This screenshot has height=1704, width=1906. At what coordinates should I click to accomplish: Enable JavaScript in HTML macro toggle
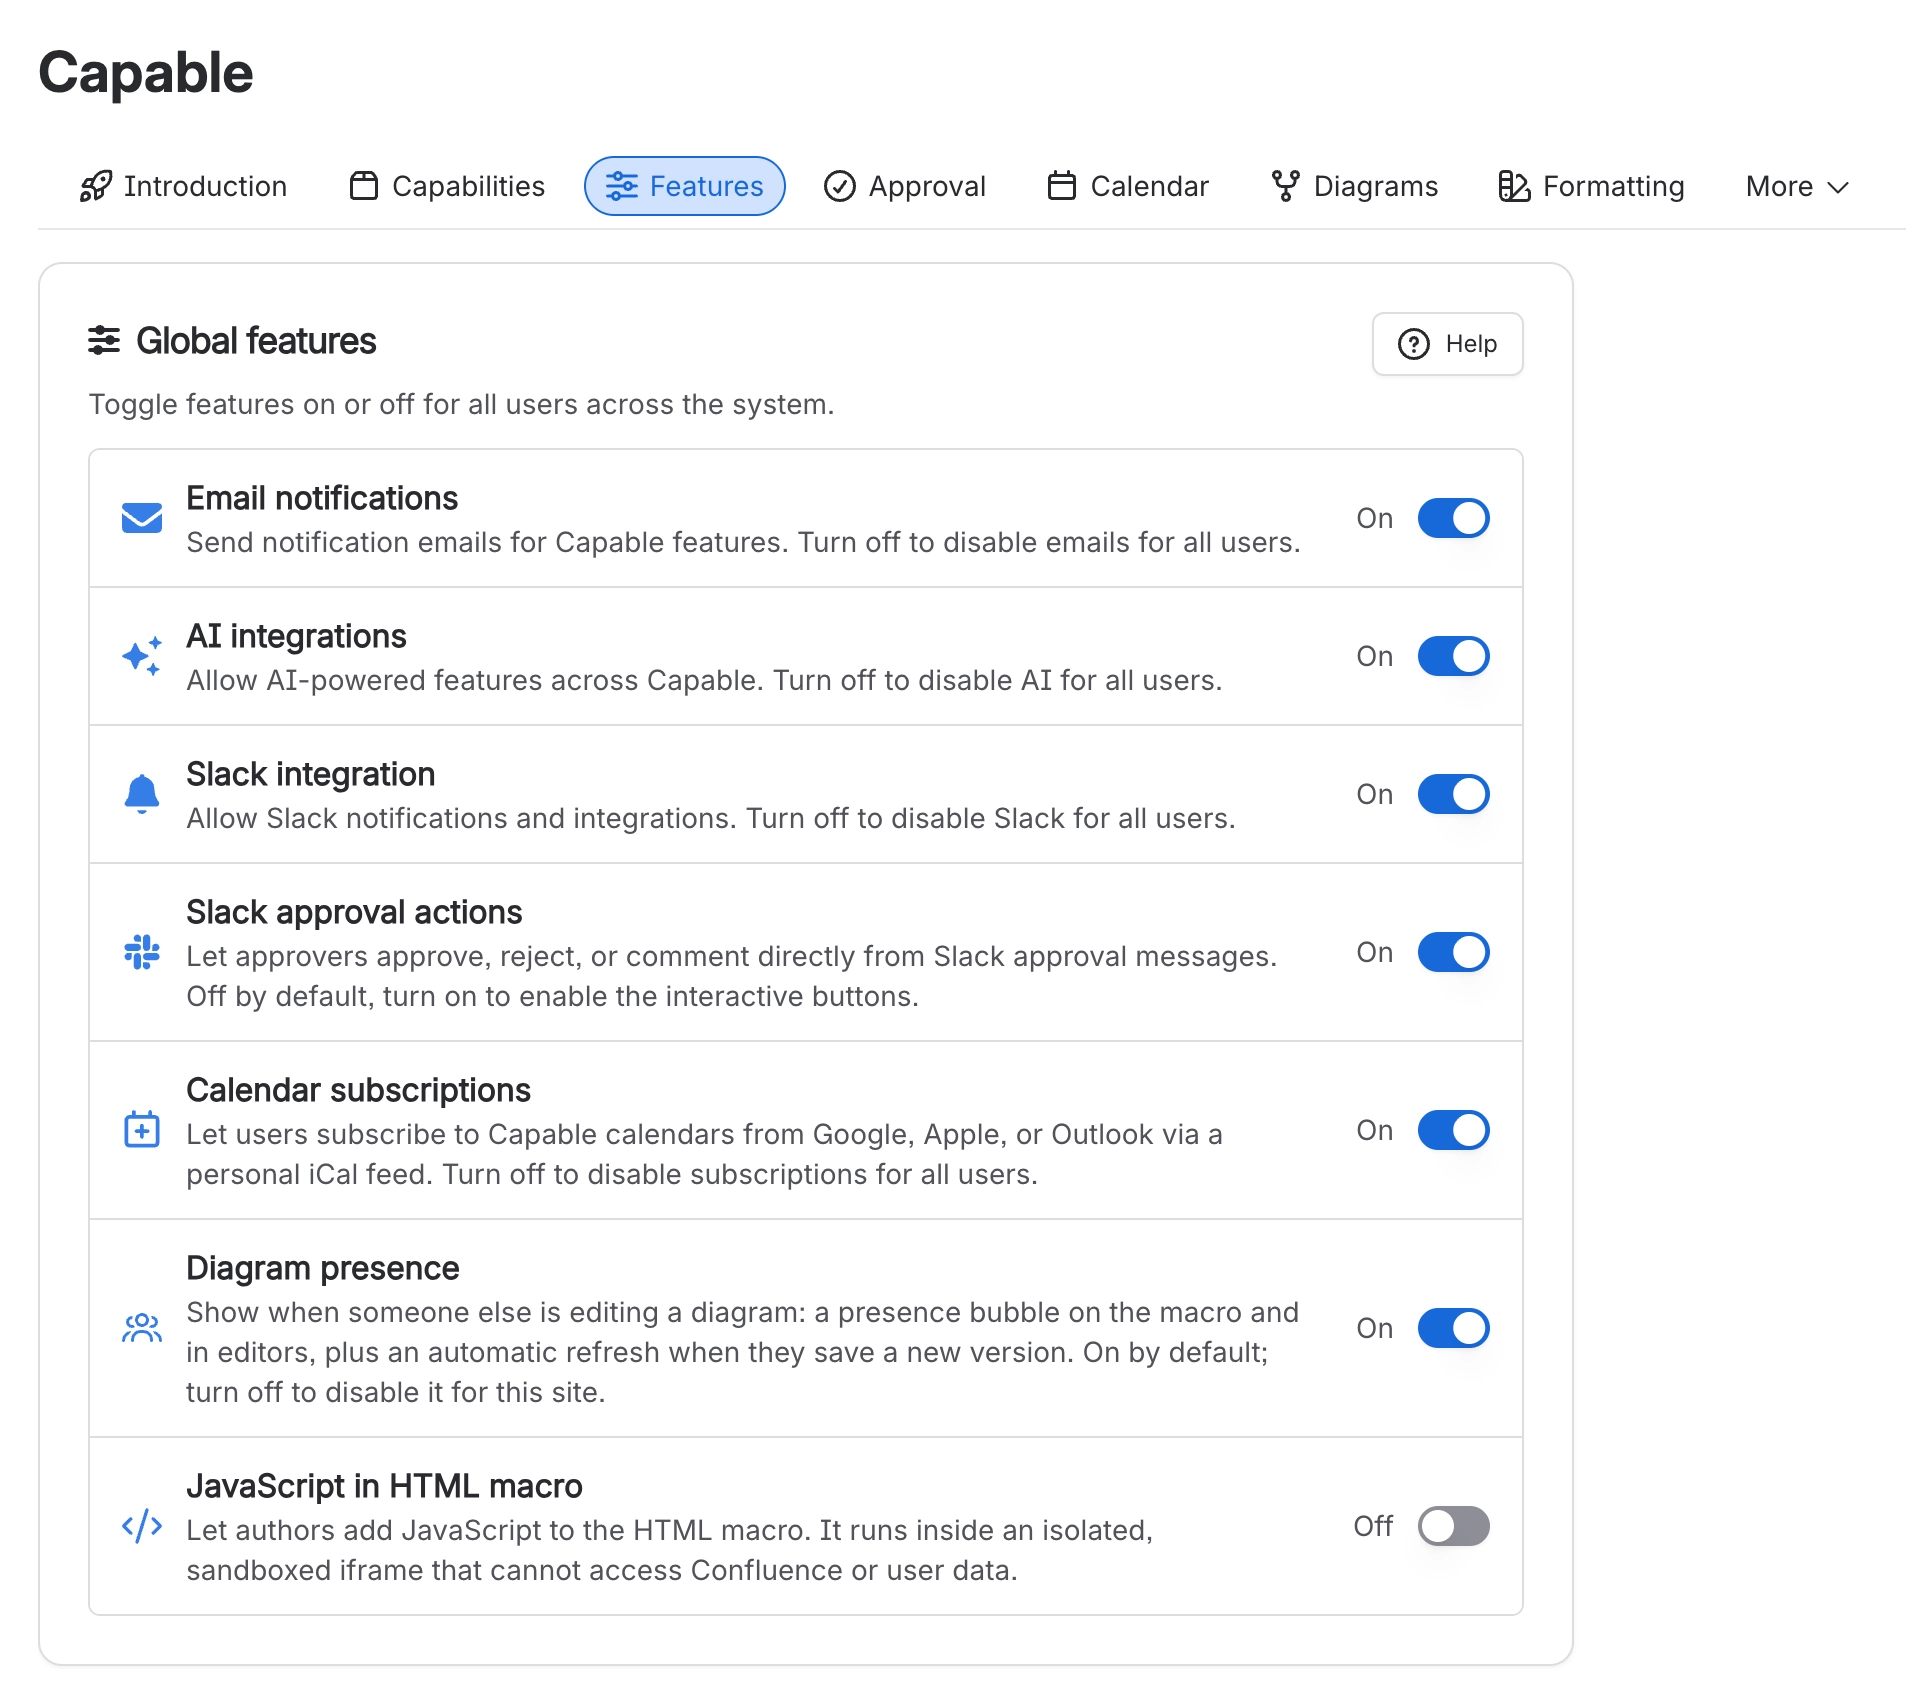pos(1454,1526)
